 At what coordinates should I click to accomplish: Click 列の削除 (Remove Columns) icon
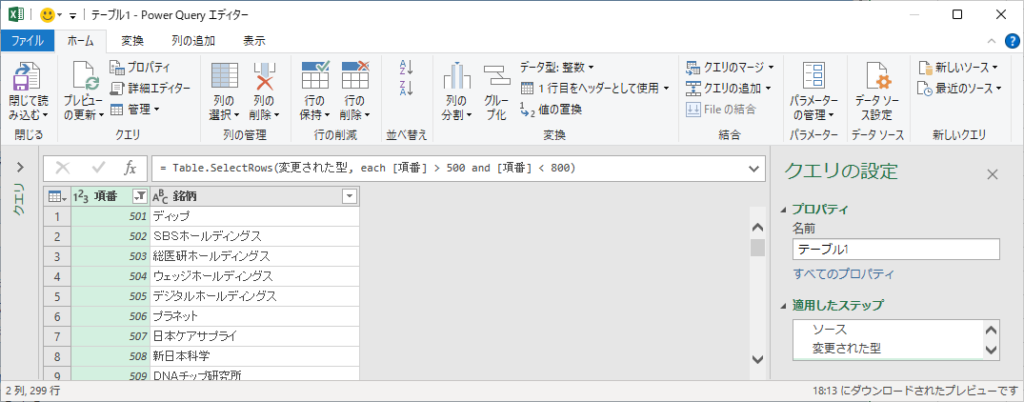[x=265, y=76]
